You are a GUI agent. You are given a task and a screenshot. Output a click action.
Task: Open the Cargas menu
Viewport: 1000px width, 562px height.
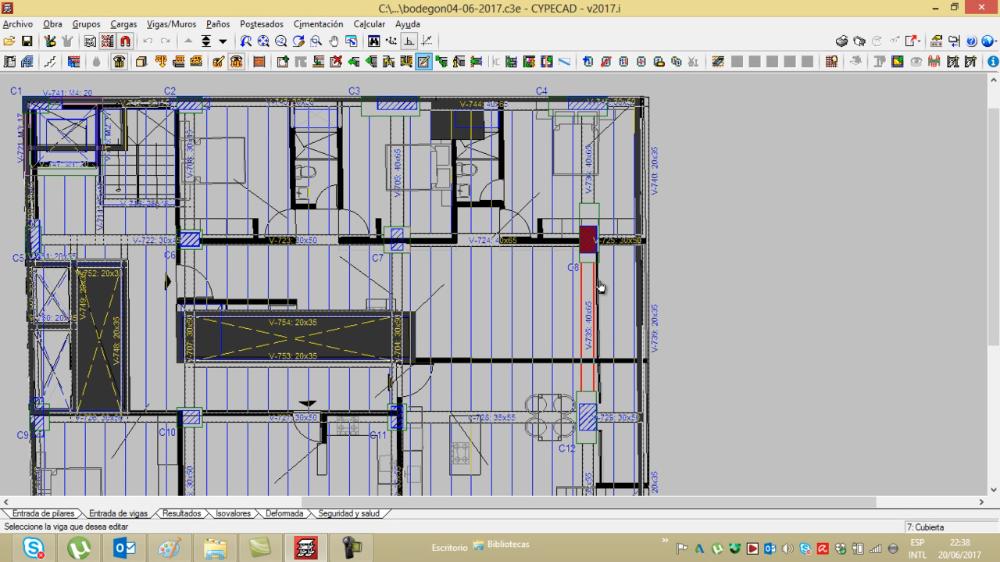[123, 24]
